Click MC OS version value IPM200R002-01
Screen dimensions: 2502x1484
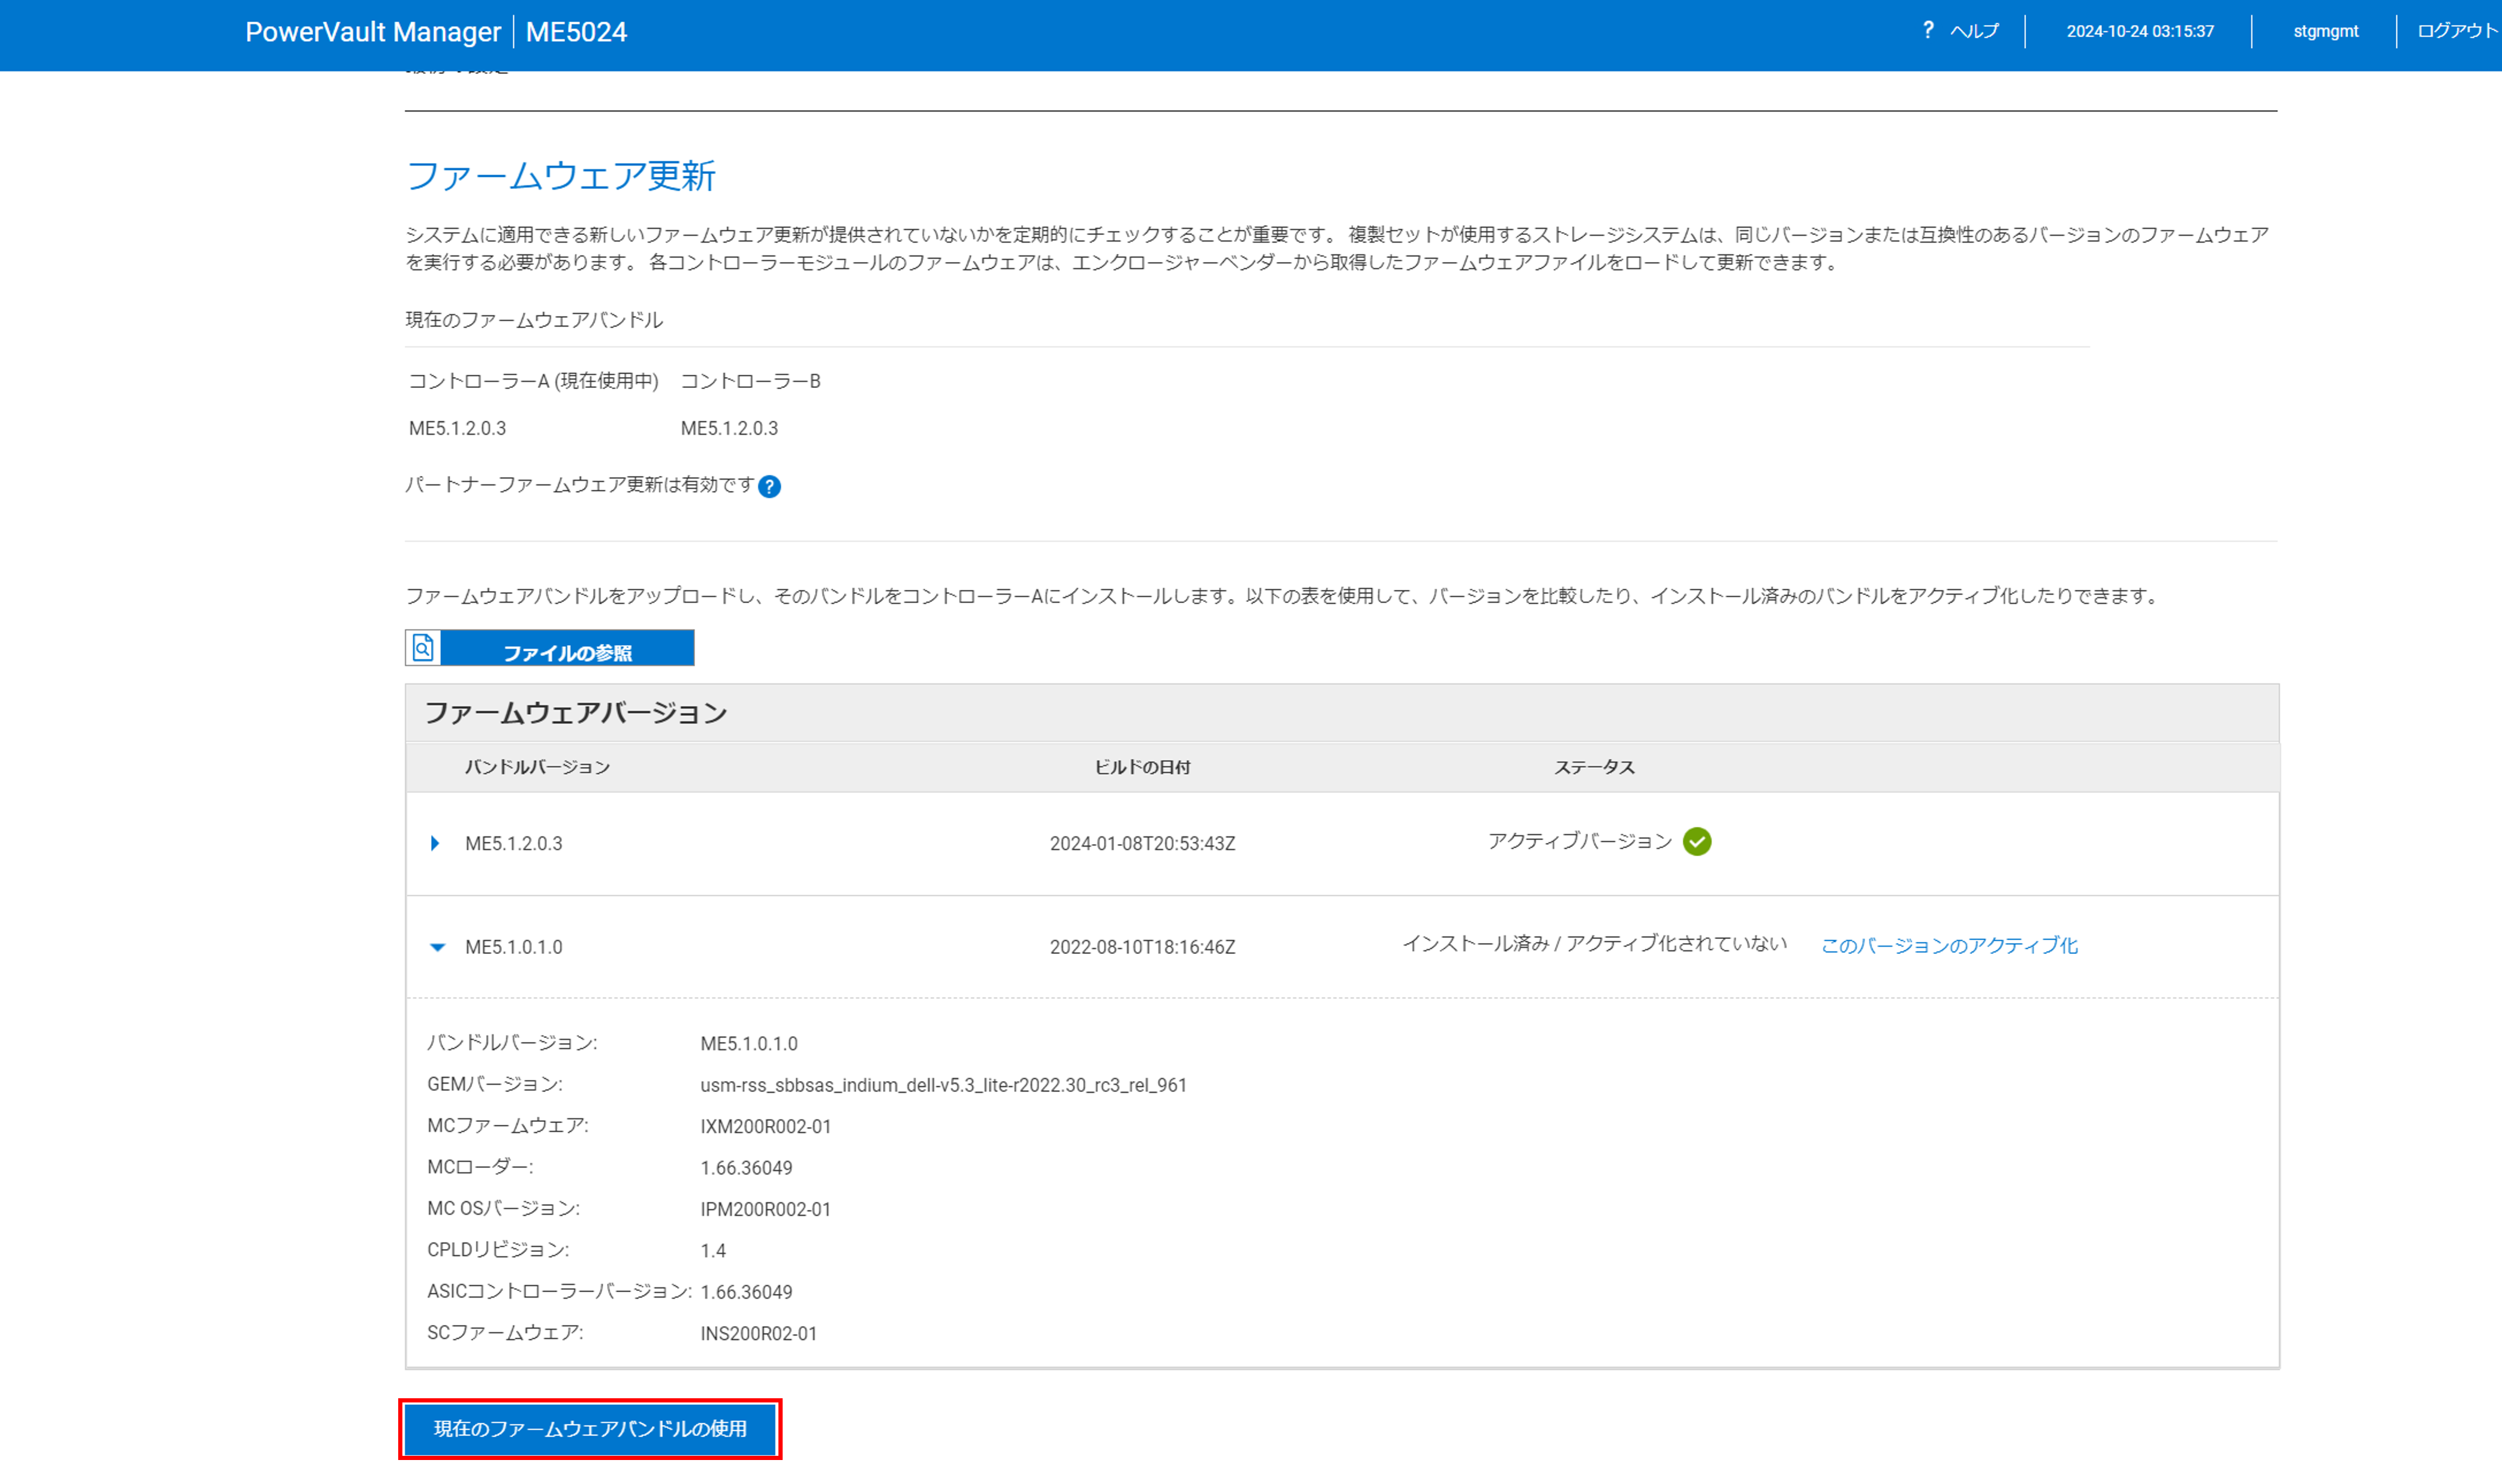(765, 1209)
